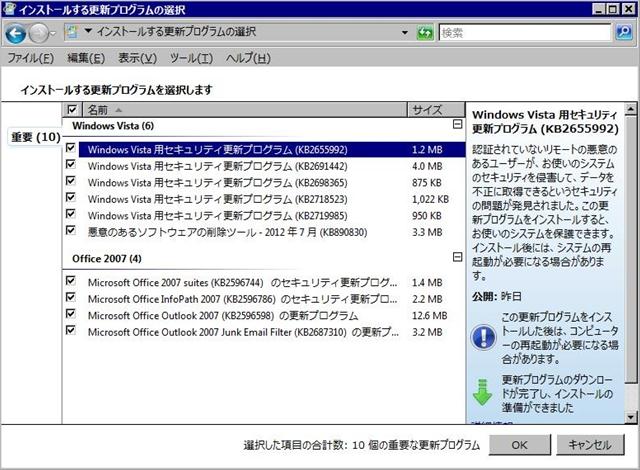The height and width of the screenshot is (470, 640).
Task: Uncheck the Outlook Junk Email Filter KB2687310 checkbox
Action: pos(71,330)
